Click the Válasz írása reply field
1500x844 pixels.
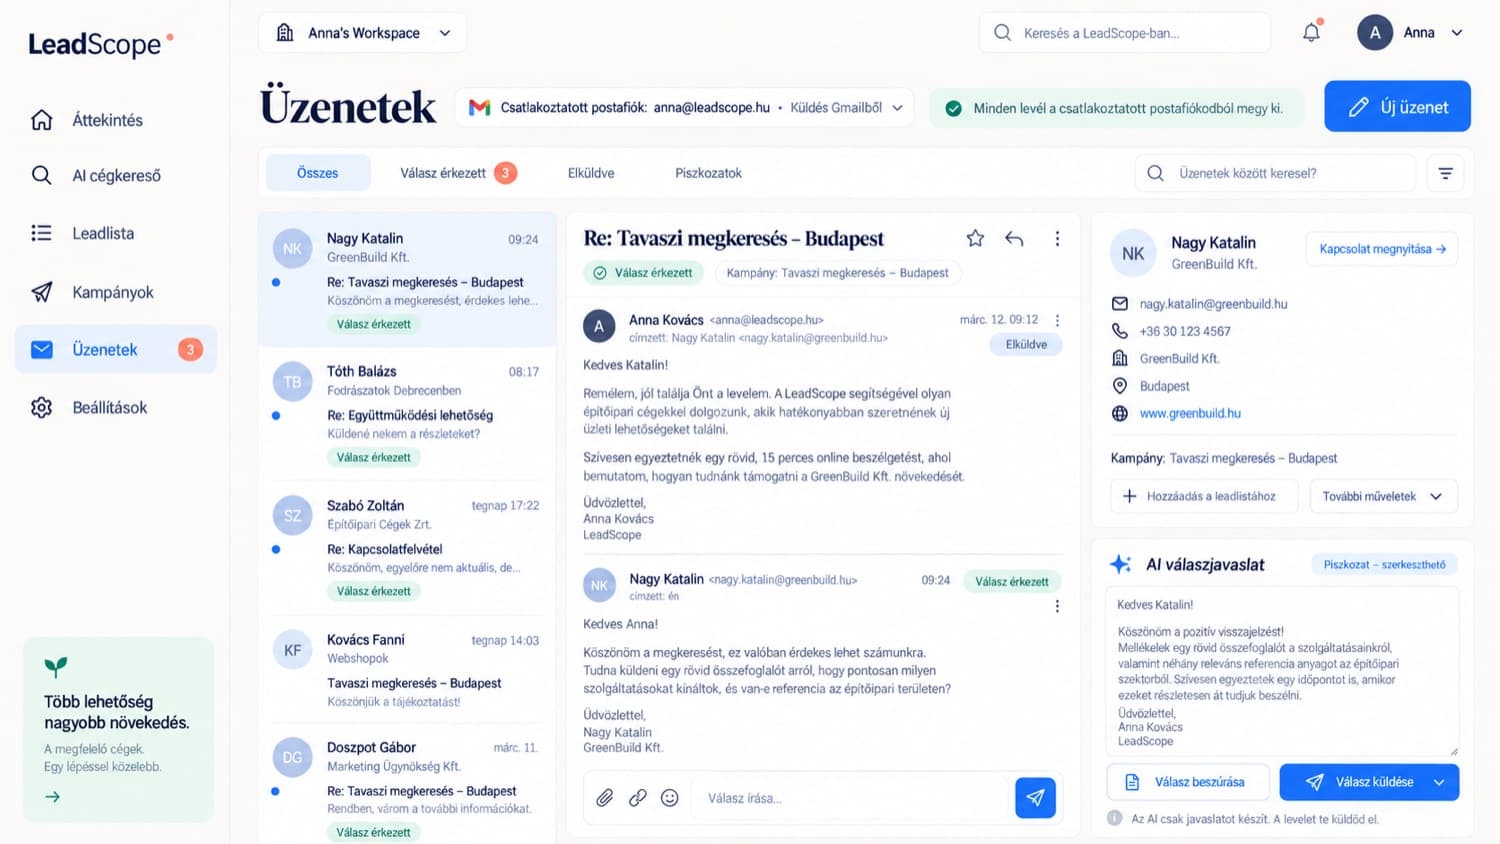click(x=850, y=798)
